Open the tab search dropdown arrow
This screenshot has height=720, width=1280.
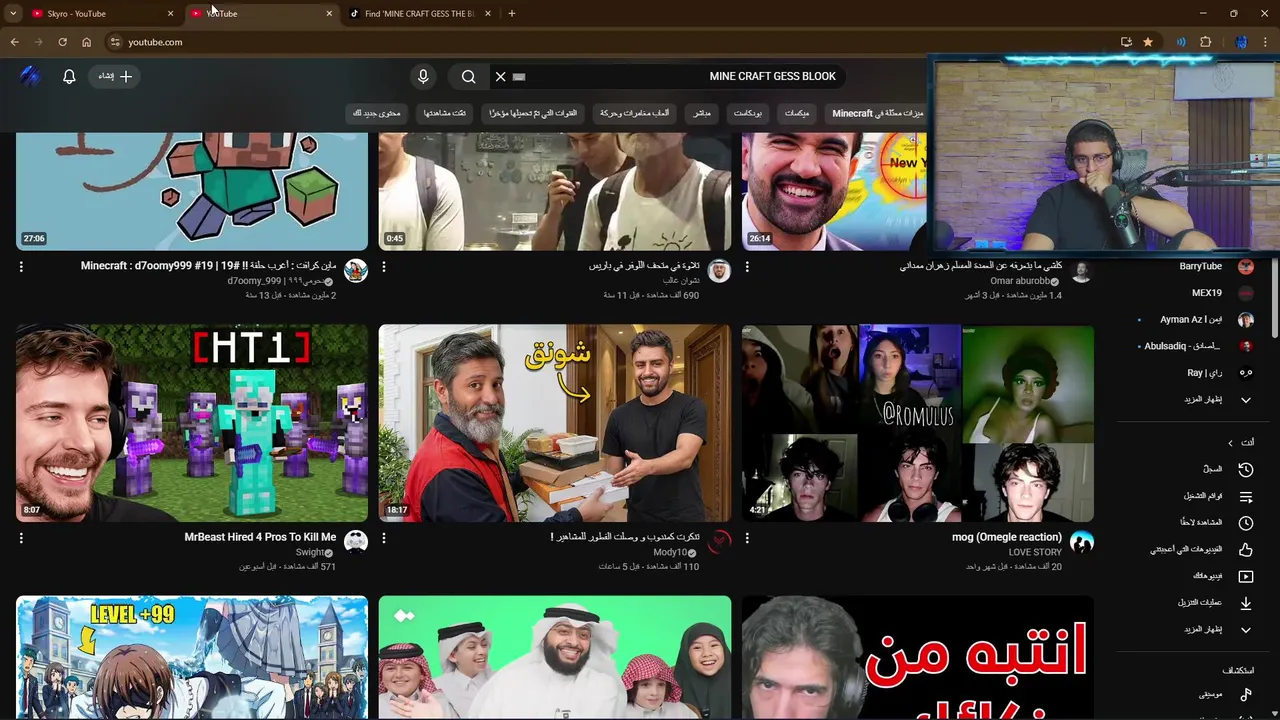(13, 14)
